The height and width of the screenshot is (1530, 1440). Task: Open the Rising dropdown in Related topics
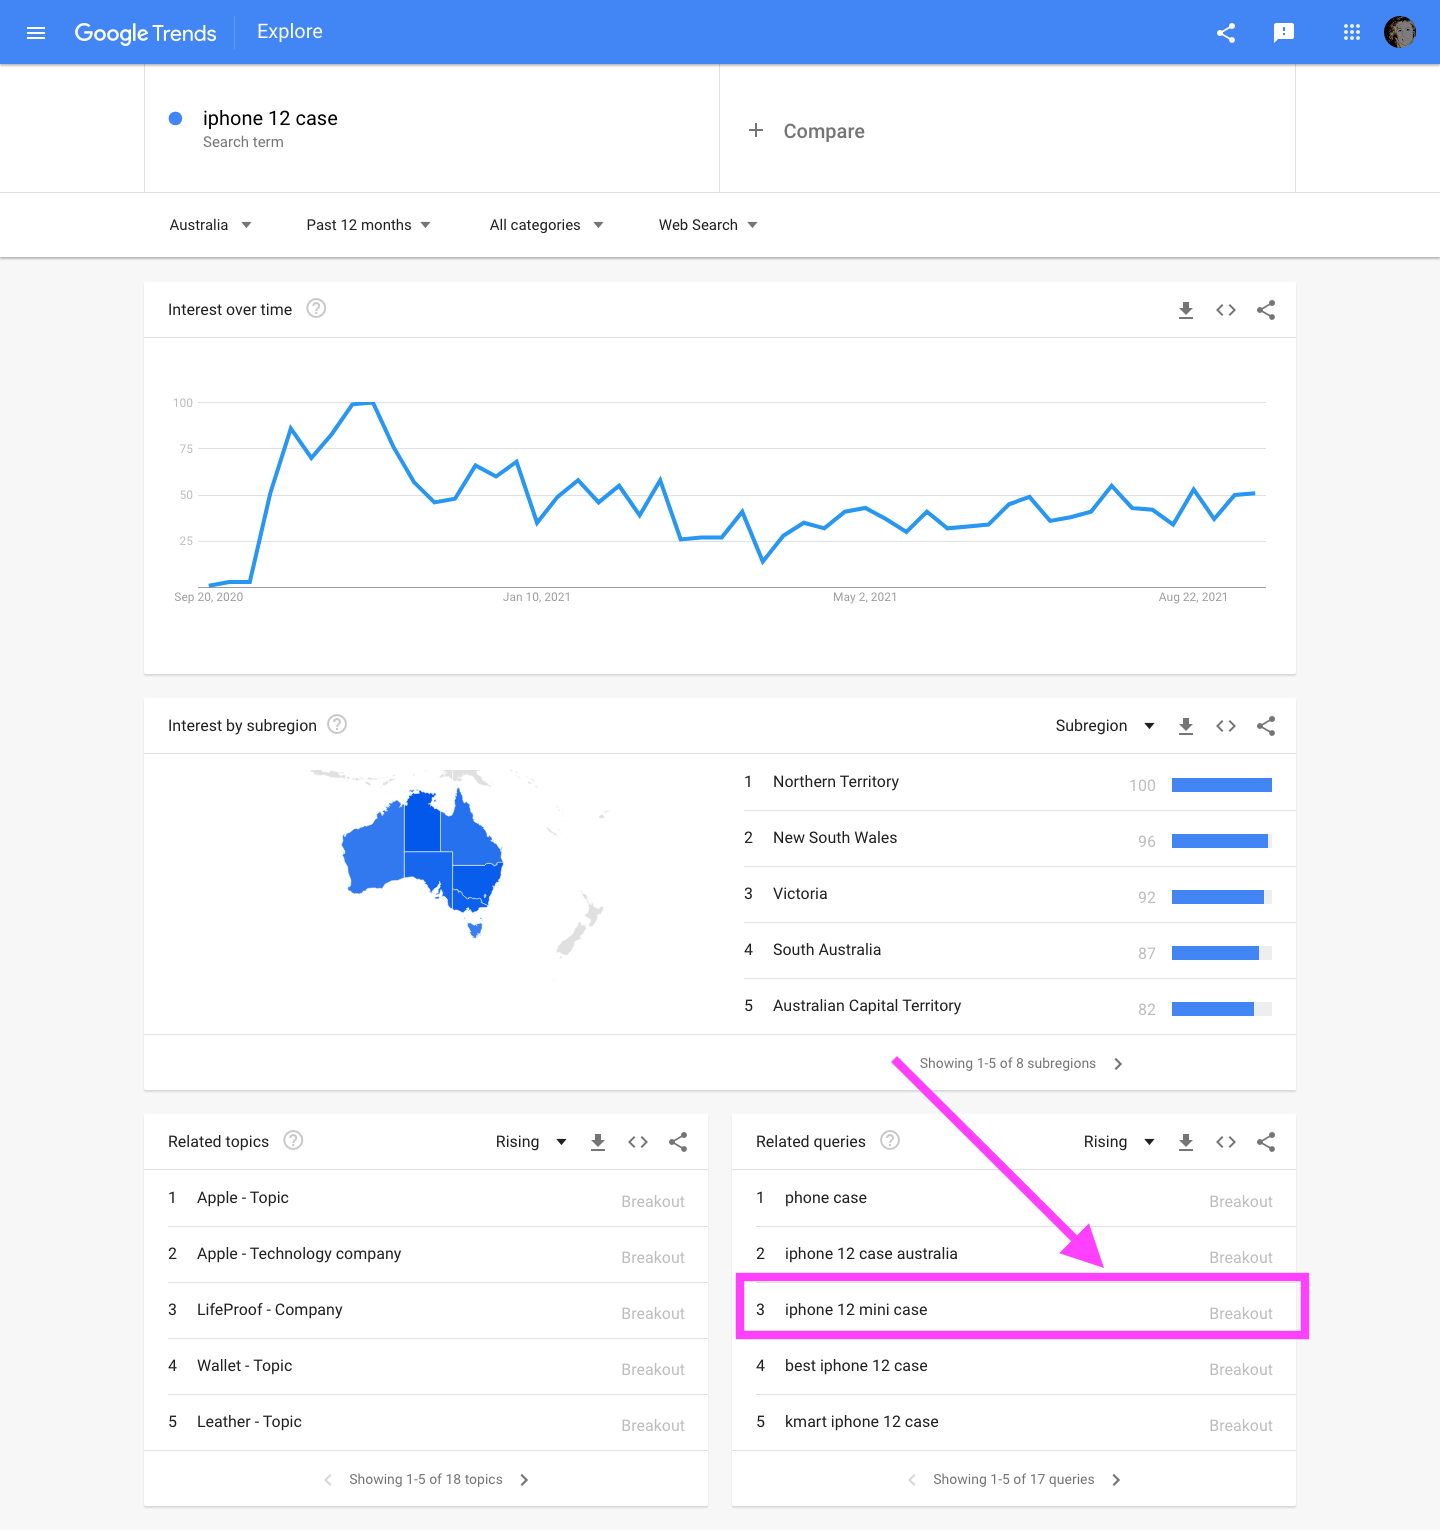tap(531, 1142)
